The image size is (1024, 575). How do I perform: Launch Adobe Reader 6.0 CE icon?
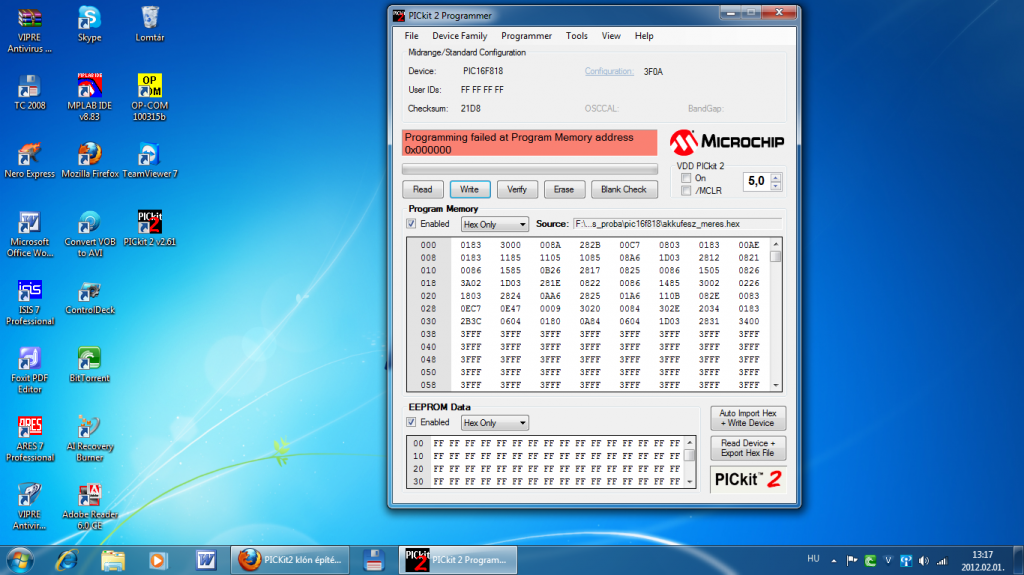coord(89,507)
